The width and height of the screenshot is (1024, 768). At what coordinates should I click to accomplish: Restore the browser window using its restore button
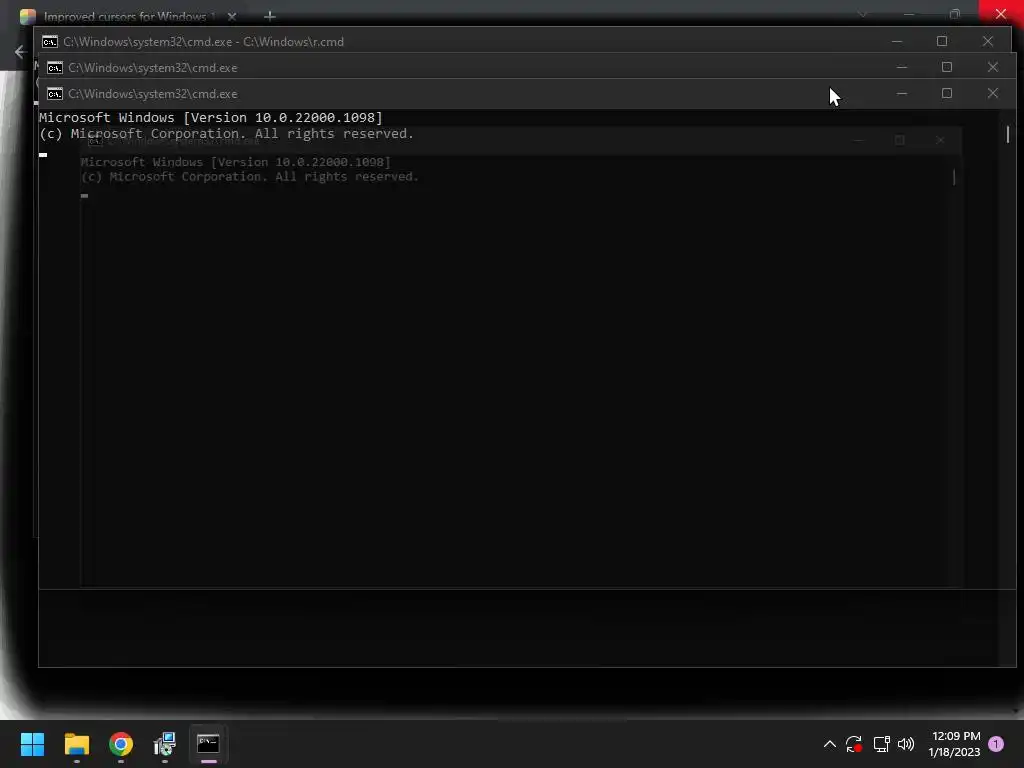click(x=955, y=14)
